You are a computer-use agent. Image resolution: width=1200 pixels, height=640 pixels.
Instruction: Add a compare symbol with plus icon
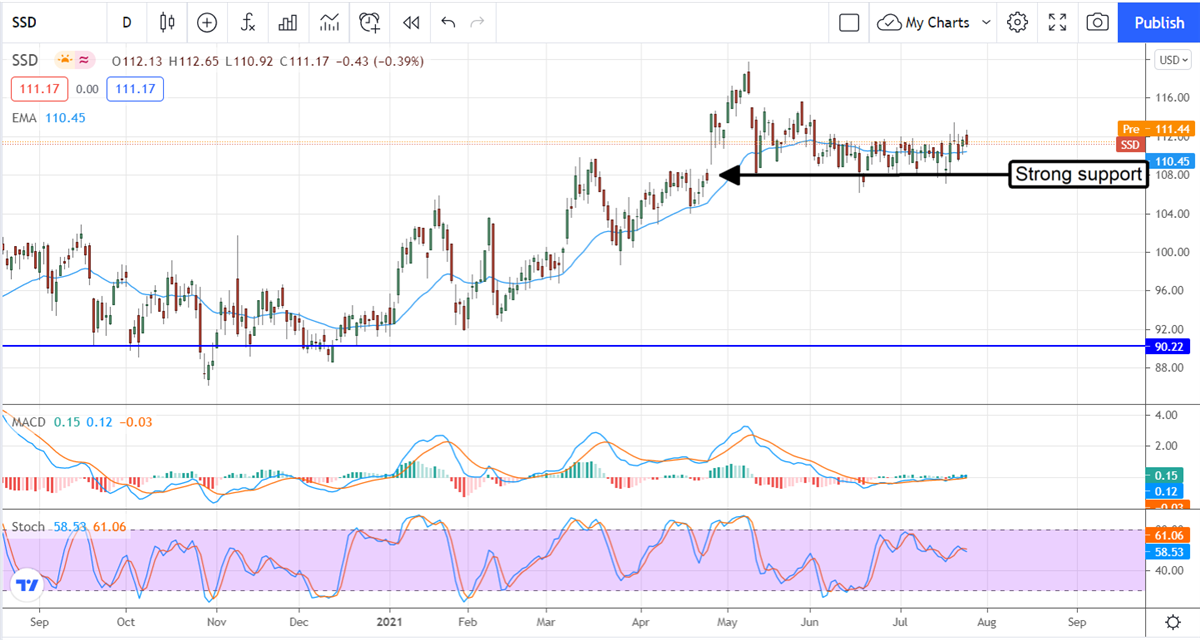pyautogui.click(x=207, y=22)
